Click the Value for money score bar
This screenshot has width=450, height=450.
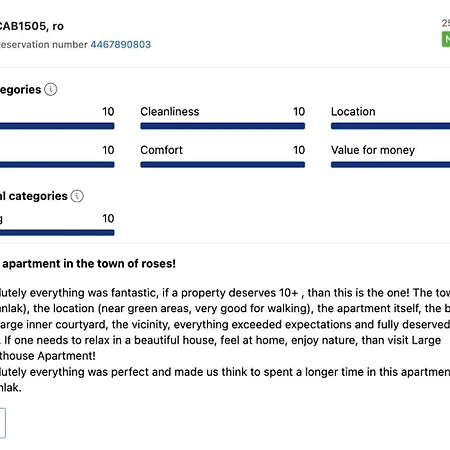390,165
